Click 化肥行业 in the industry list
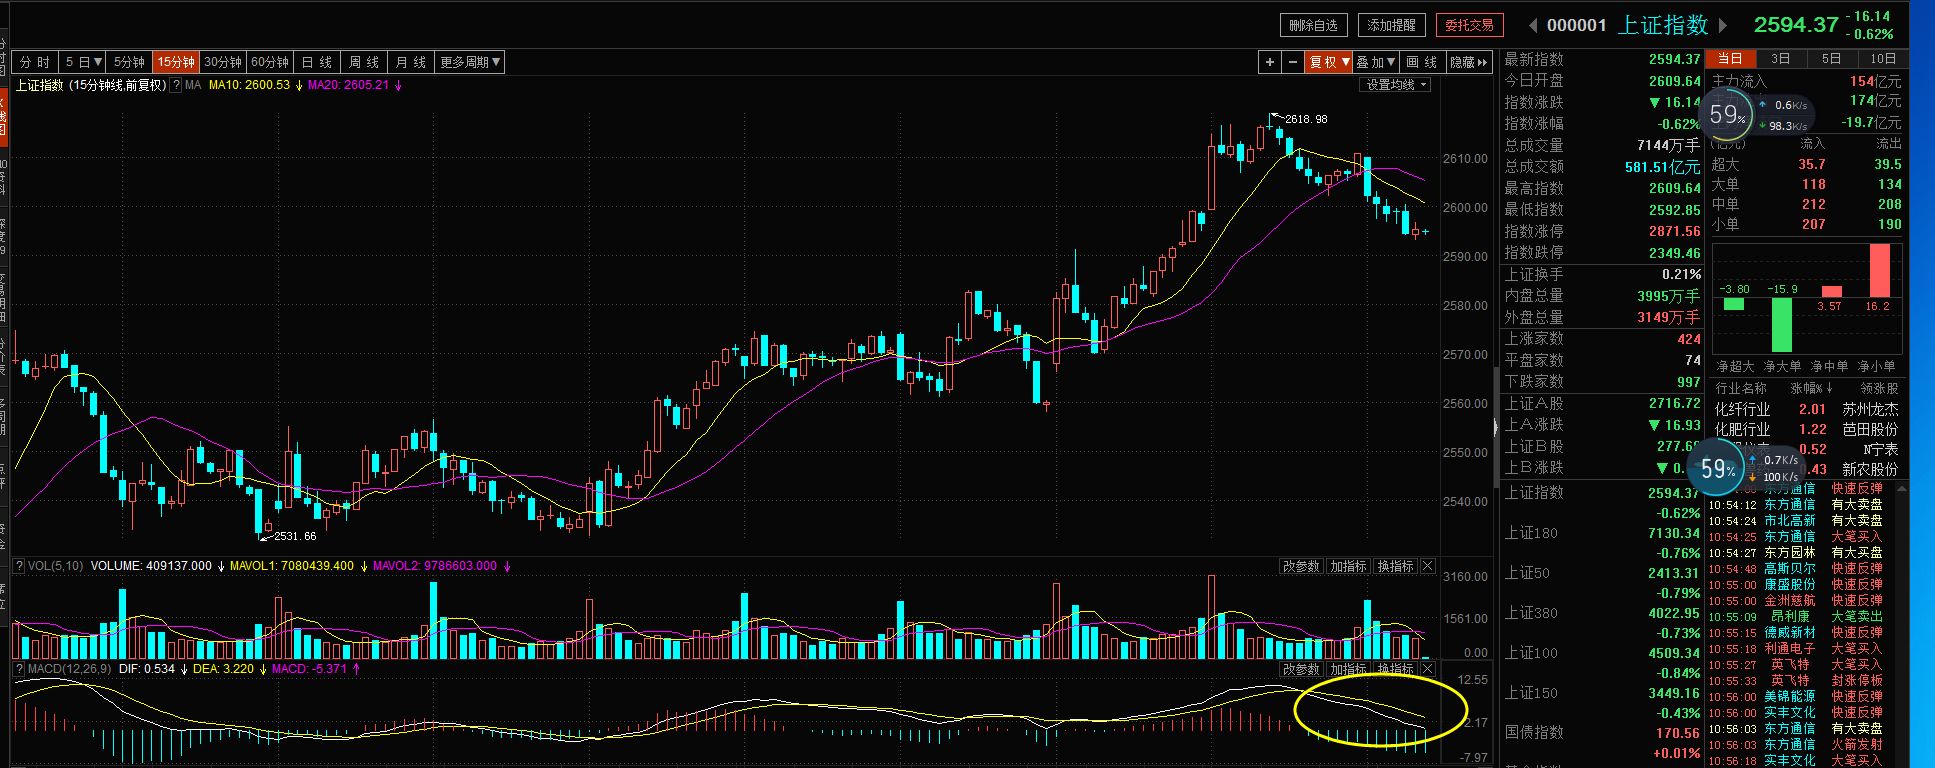Image resolution: width=1935 pixels, height=768 pixels. (x=1742, y=429)
